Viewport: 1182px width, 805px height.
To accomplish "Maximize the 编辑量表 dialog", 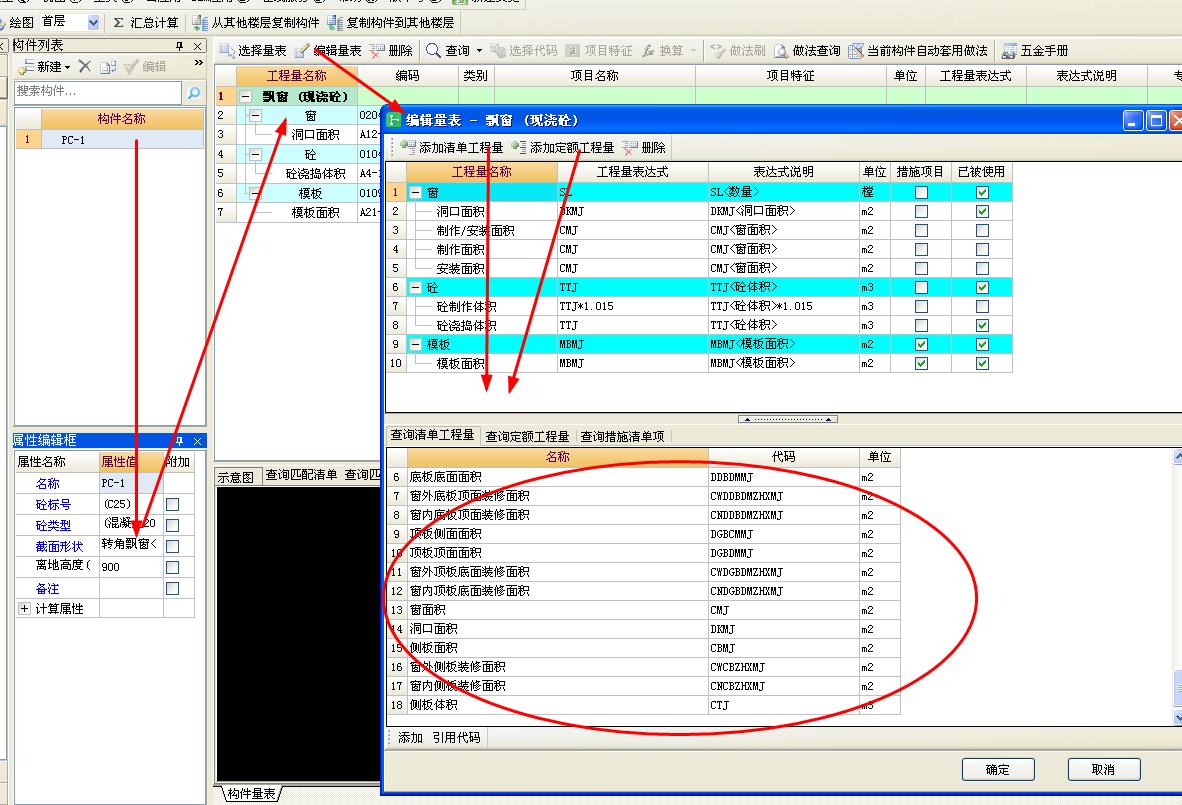I will (1156, 121).
